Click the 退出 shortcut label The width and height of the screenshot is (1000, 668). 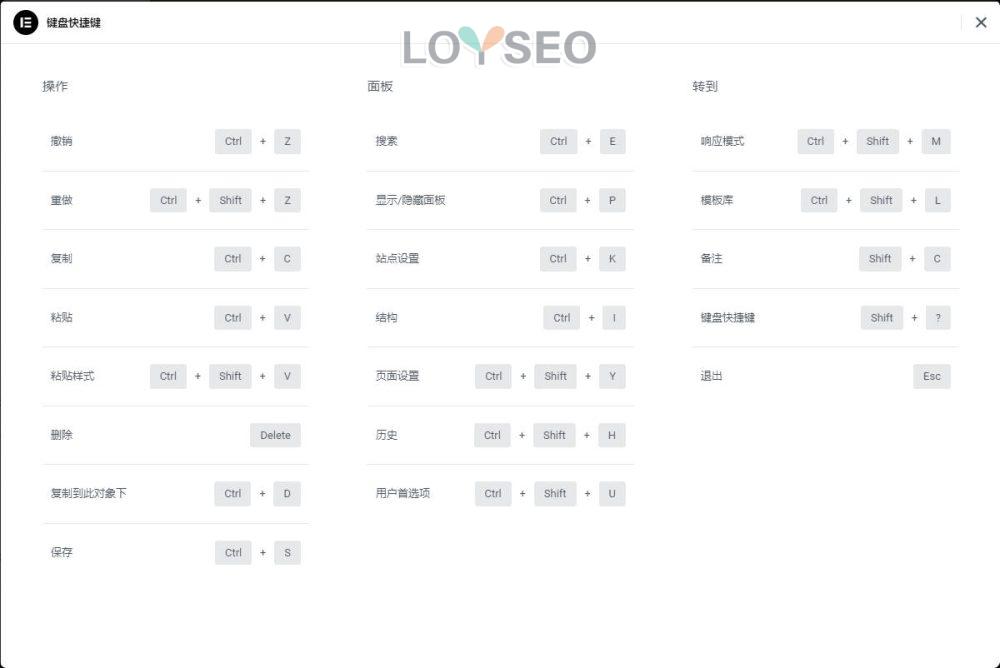tap(712, 376)
